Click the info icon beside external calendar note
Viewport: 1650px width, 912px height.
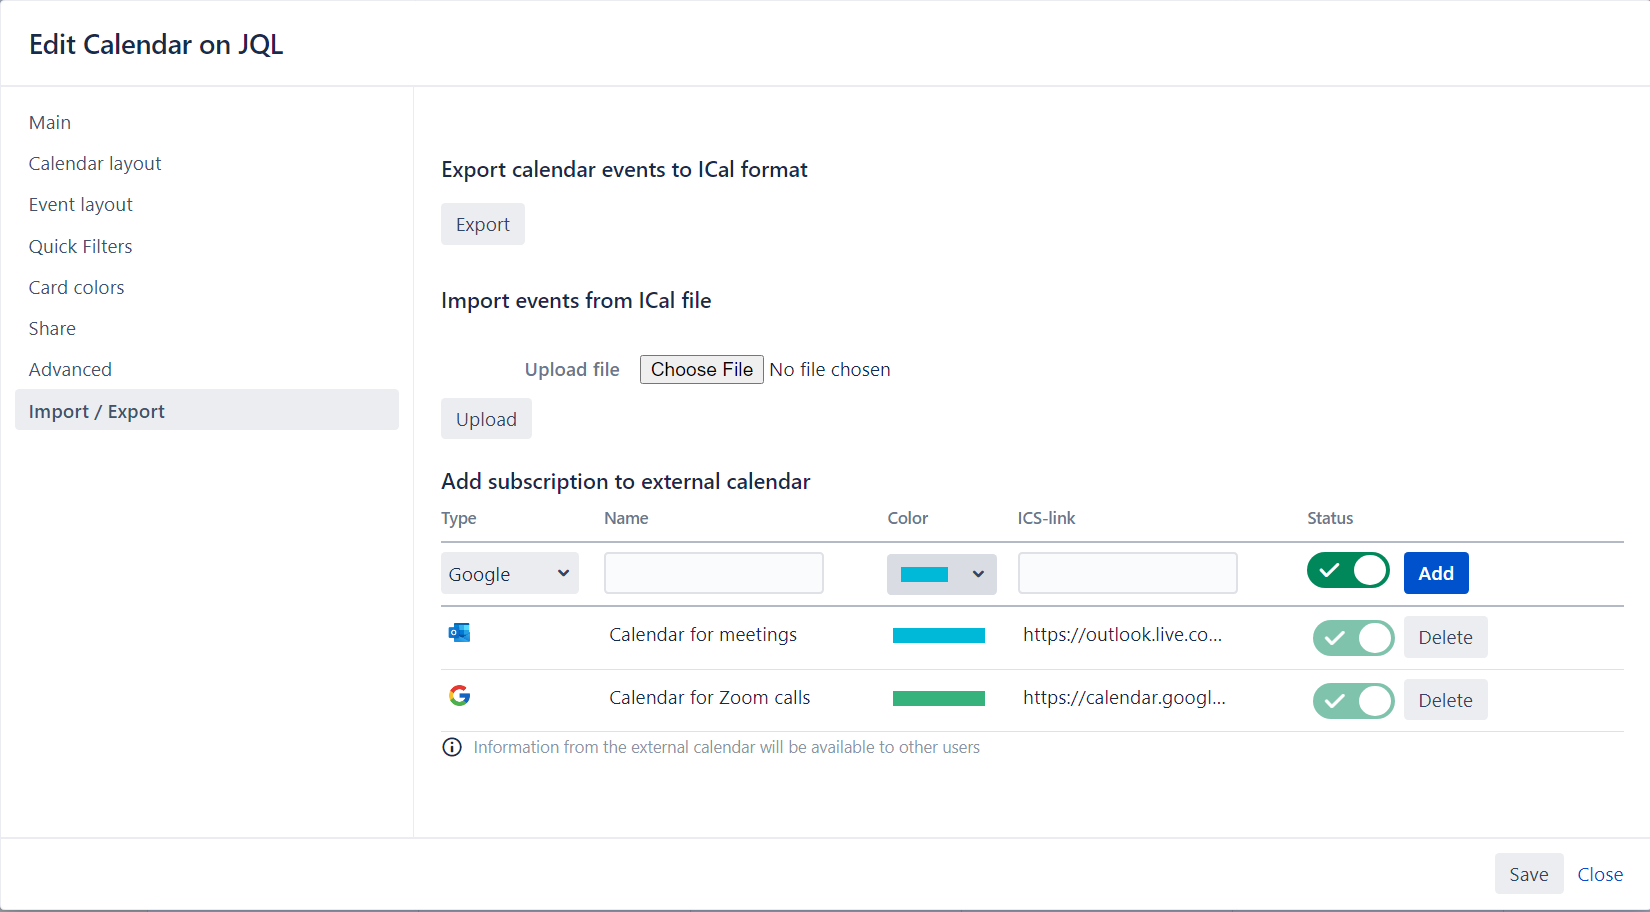point(452,747)
